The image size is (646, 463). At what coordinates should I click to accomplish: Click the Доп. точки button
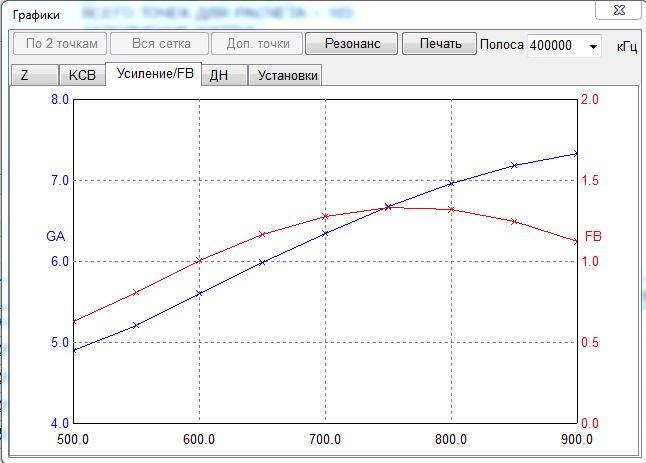coord(257,44)
